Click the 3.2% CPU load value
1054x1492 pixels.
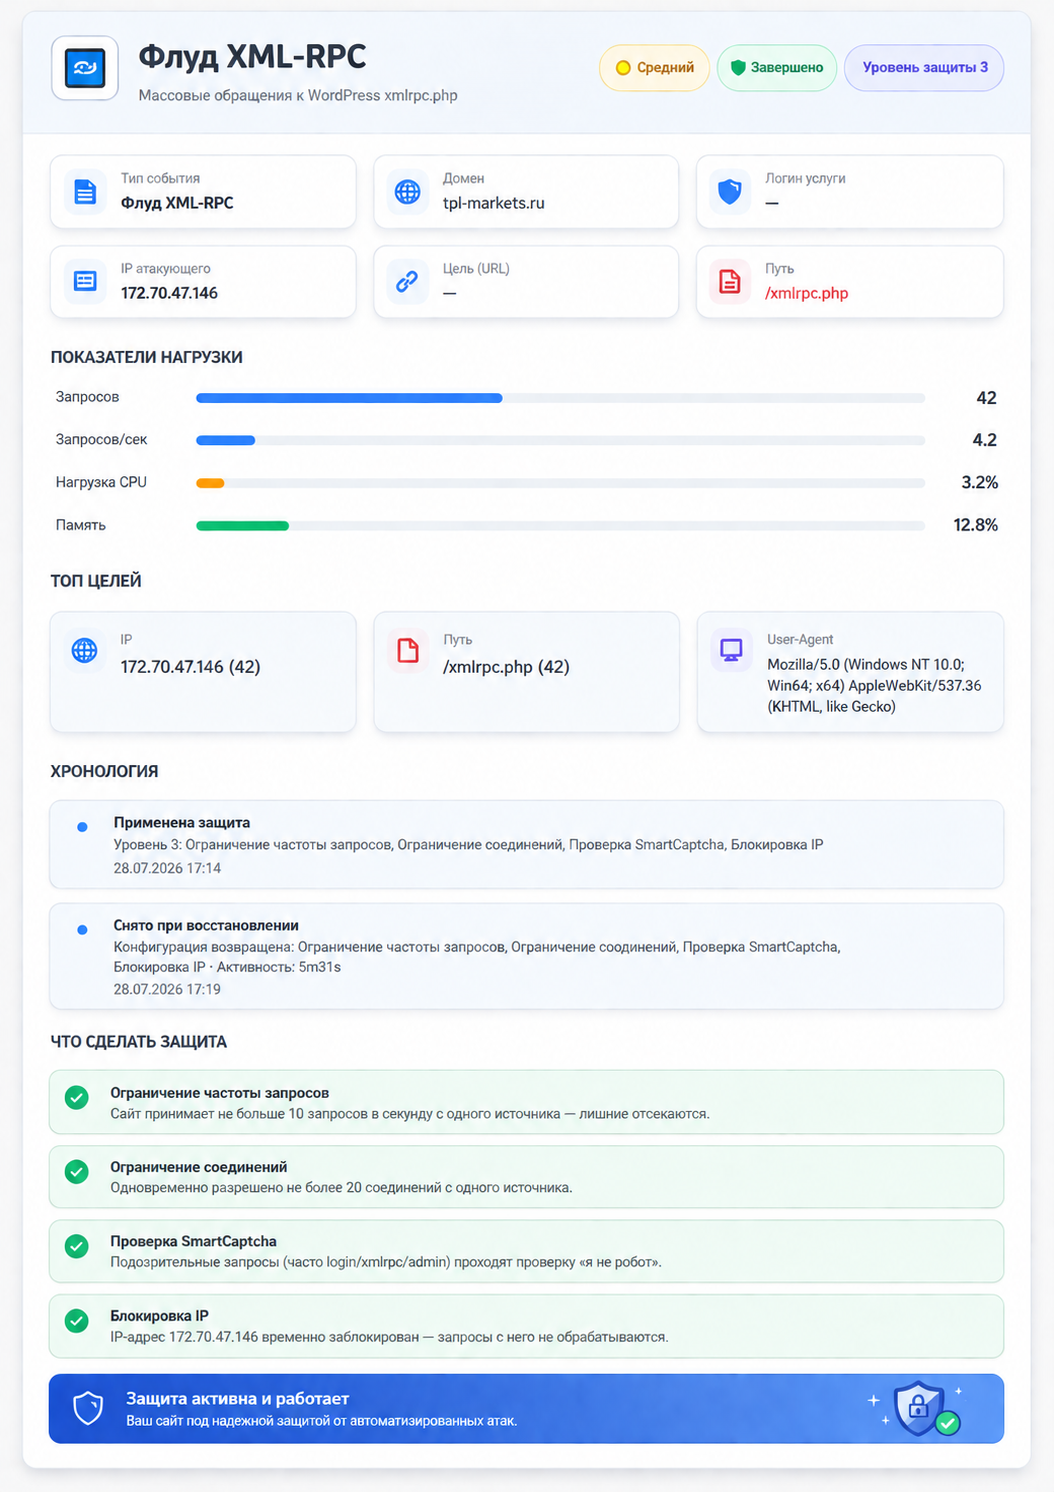click(980, 483)
